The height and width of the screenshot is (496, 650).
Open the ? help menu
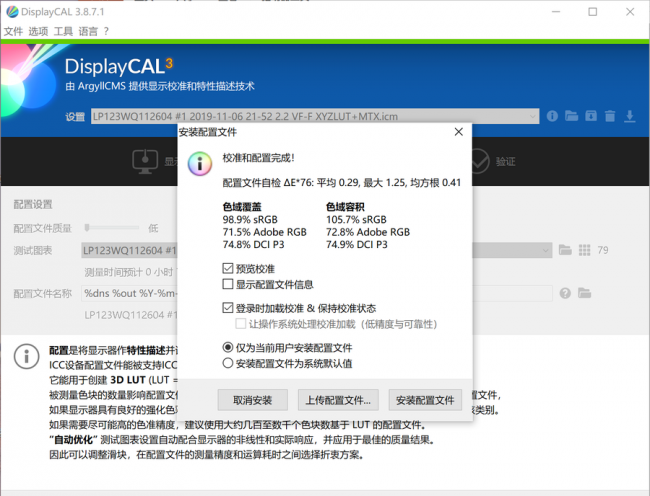click(x=106, y=31)
